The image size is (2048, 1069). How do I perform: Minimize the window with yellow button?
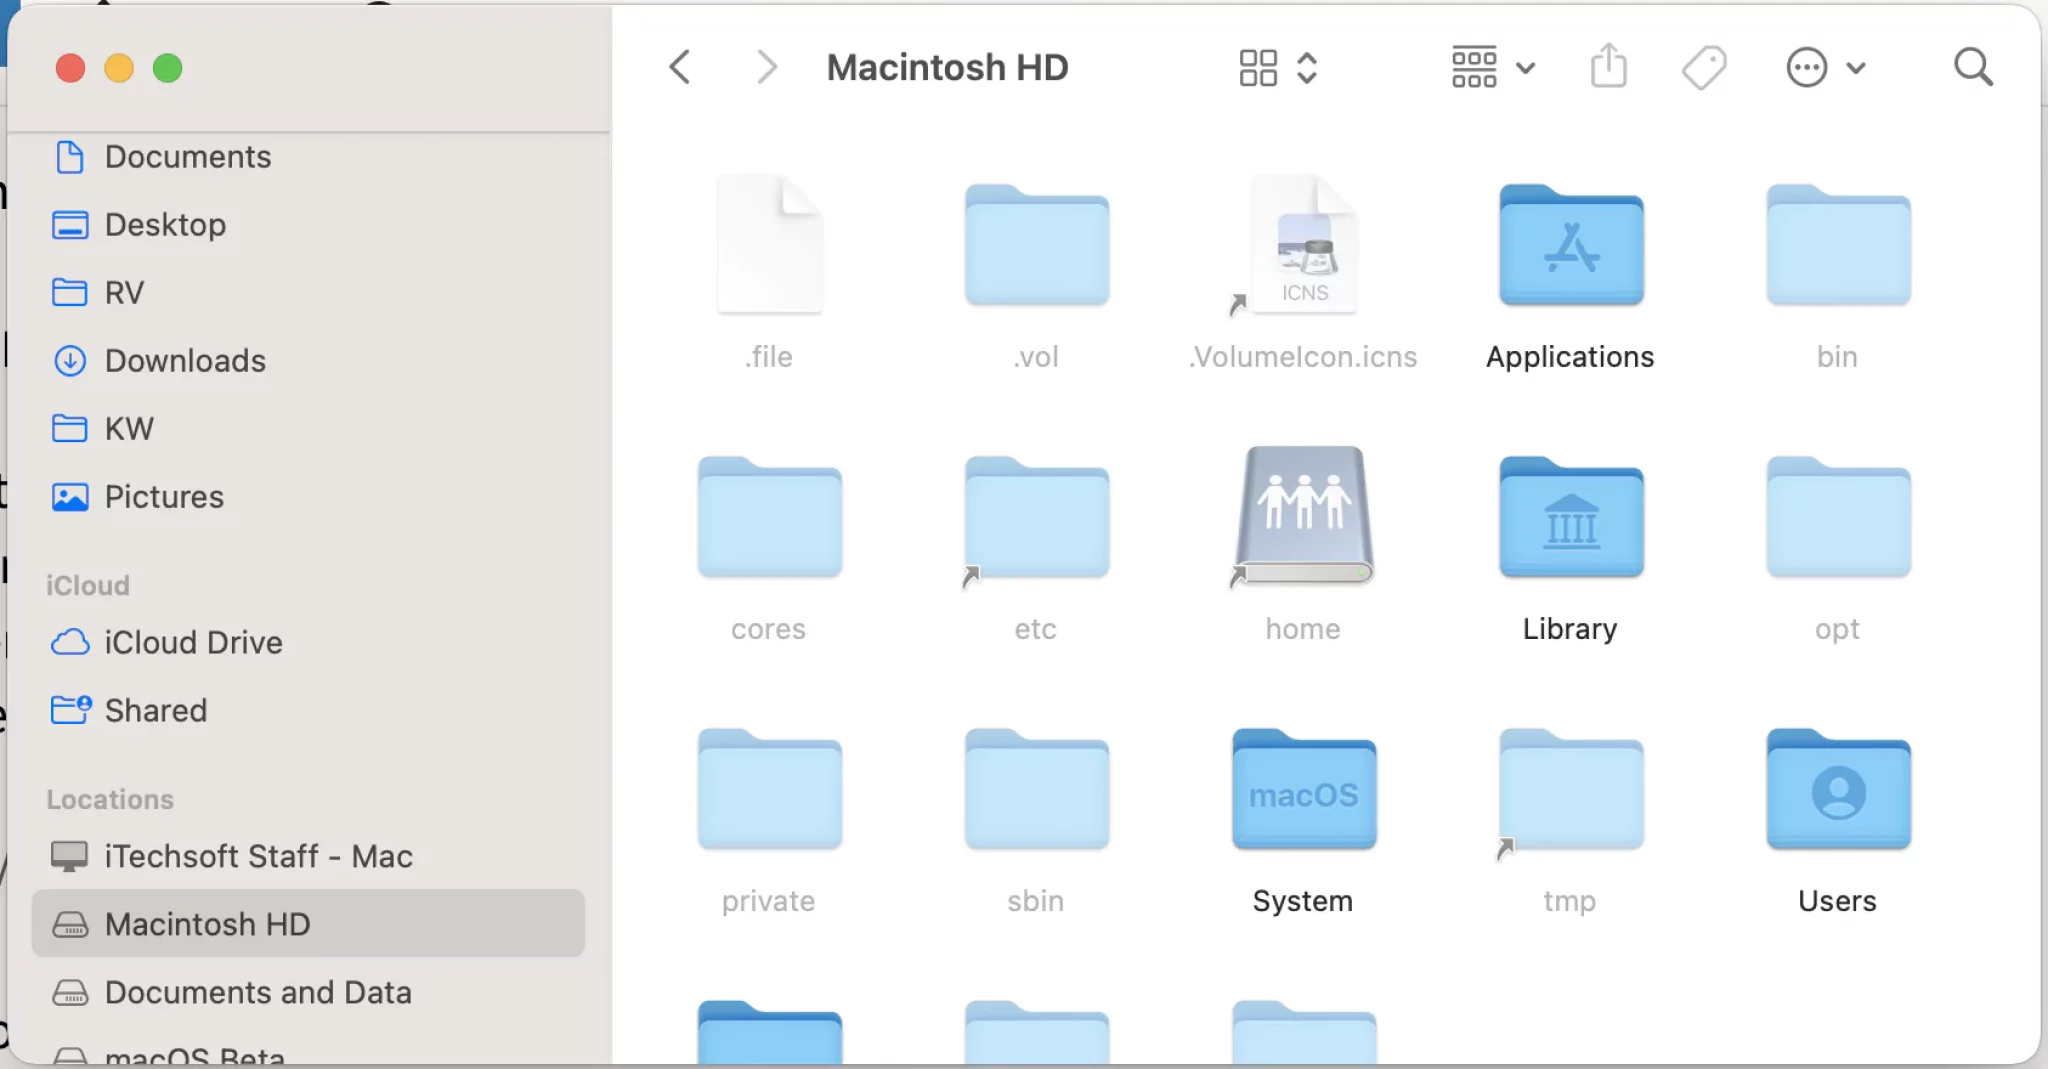coord(119,68)
